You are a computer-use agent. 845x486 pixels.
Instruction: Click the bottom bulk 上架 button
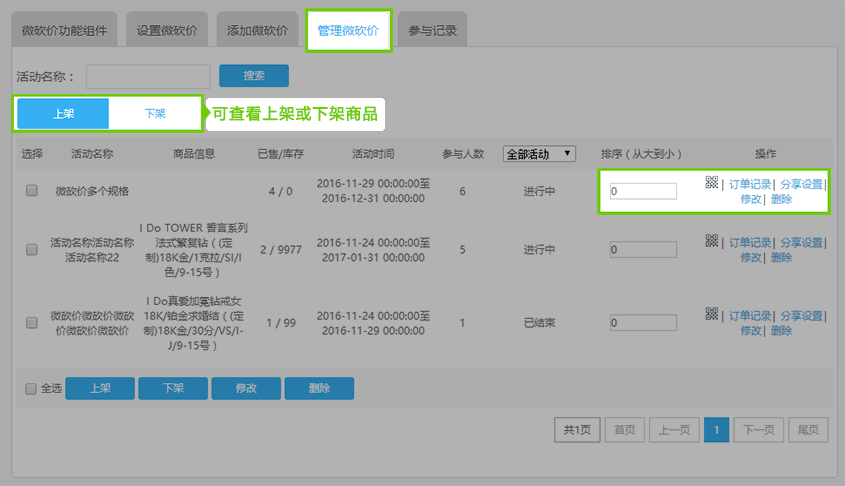click(100, 389)
